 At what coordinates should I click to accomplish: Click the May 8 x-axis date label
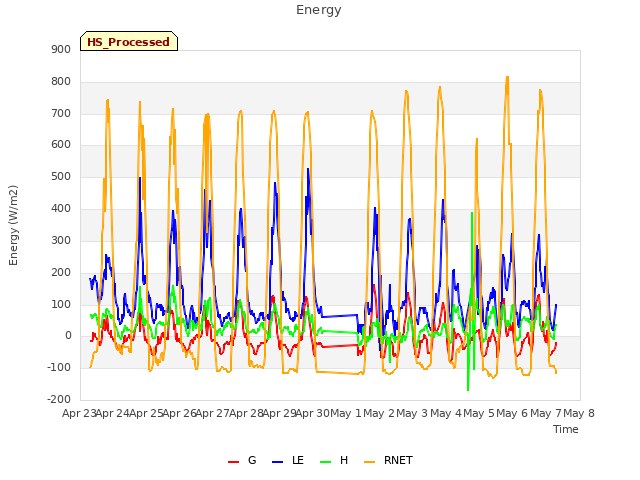click(x=579, y=413)
